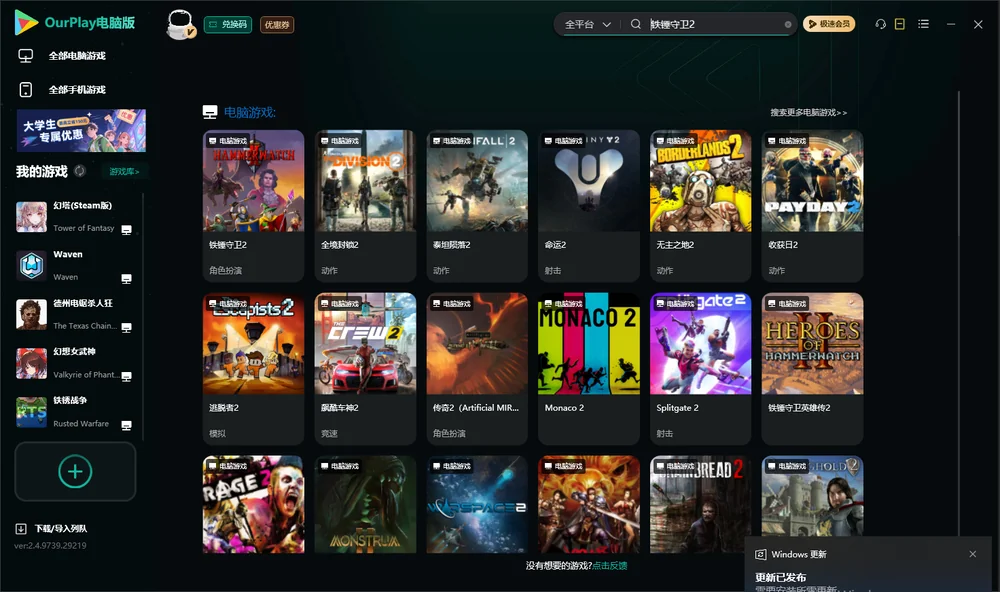Open 全部手机游戏 in the sidebar

(77, 90)
